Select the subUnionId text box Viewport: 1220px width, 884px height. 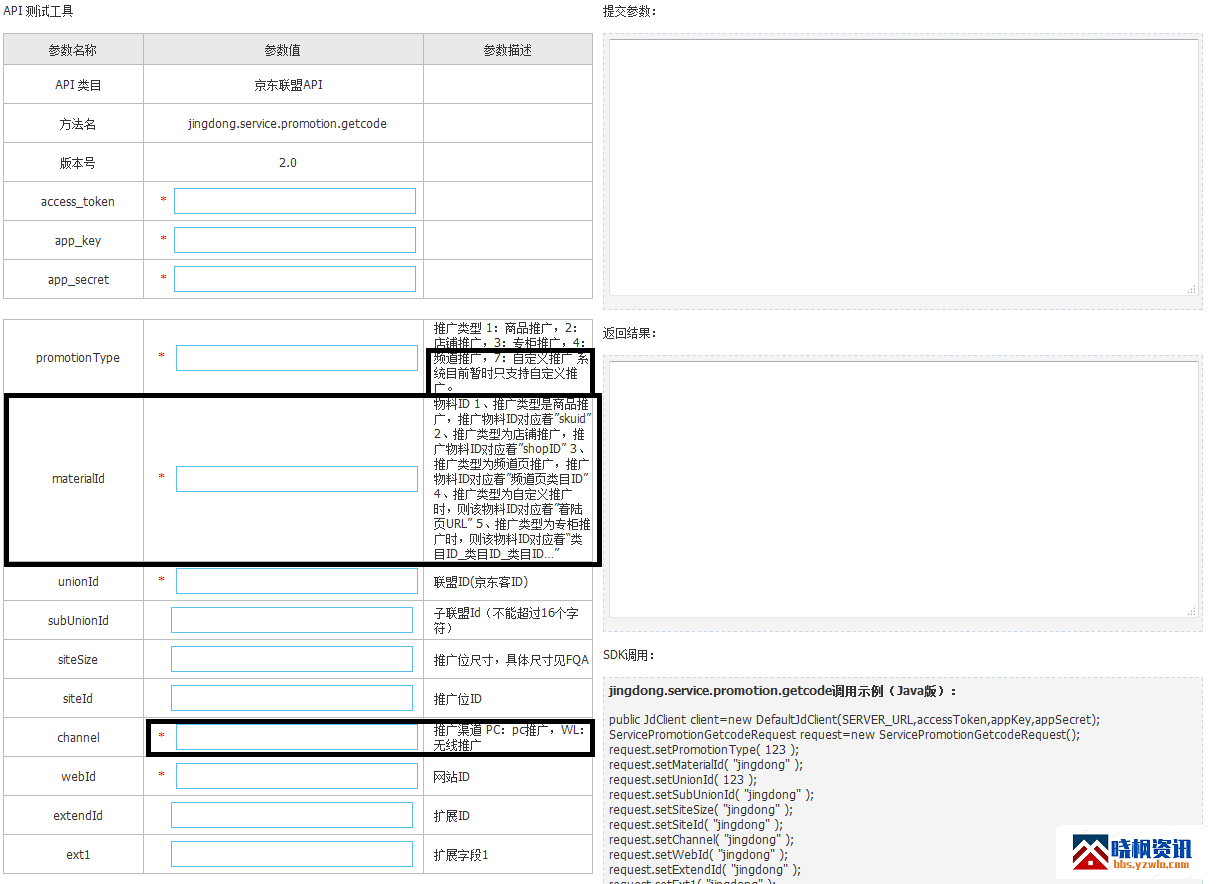pyautogui.click(x=292, y=620)
